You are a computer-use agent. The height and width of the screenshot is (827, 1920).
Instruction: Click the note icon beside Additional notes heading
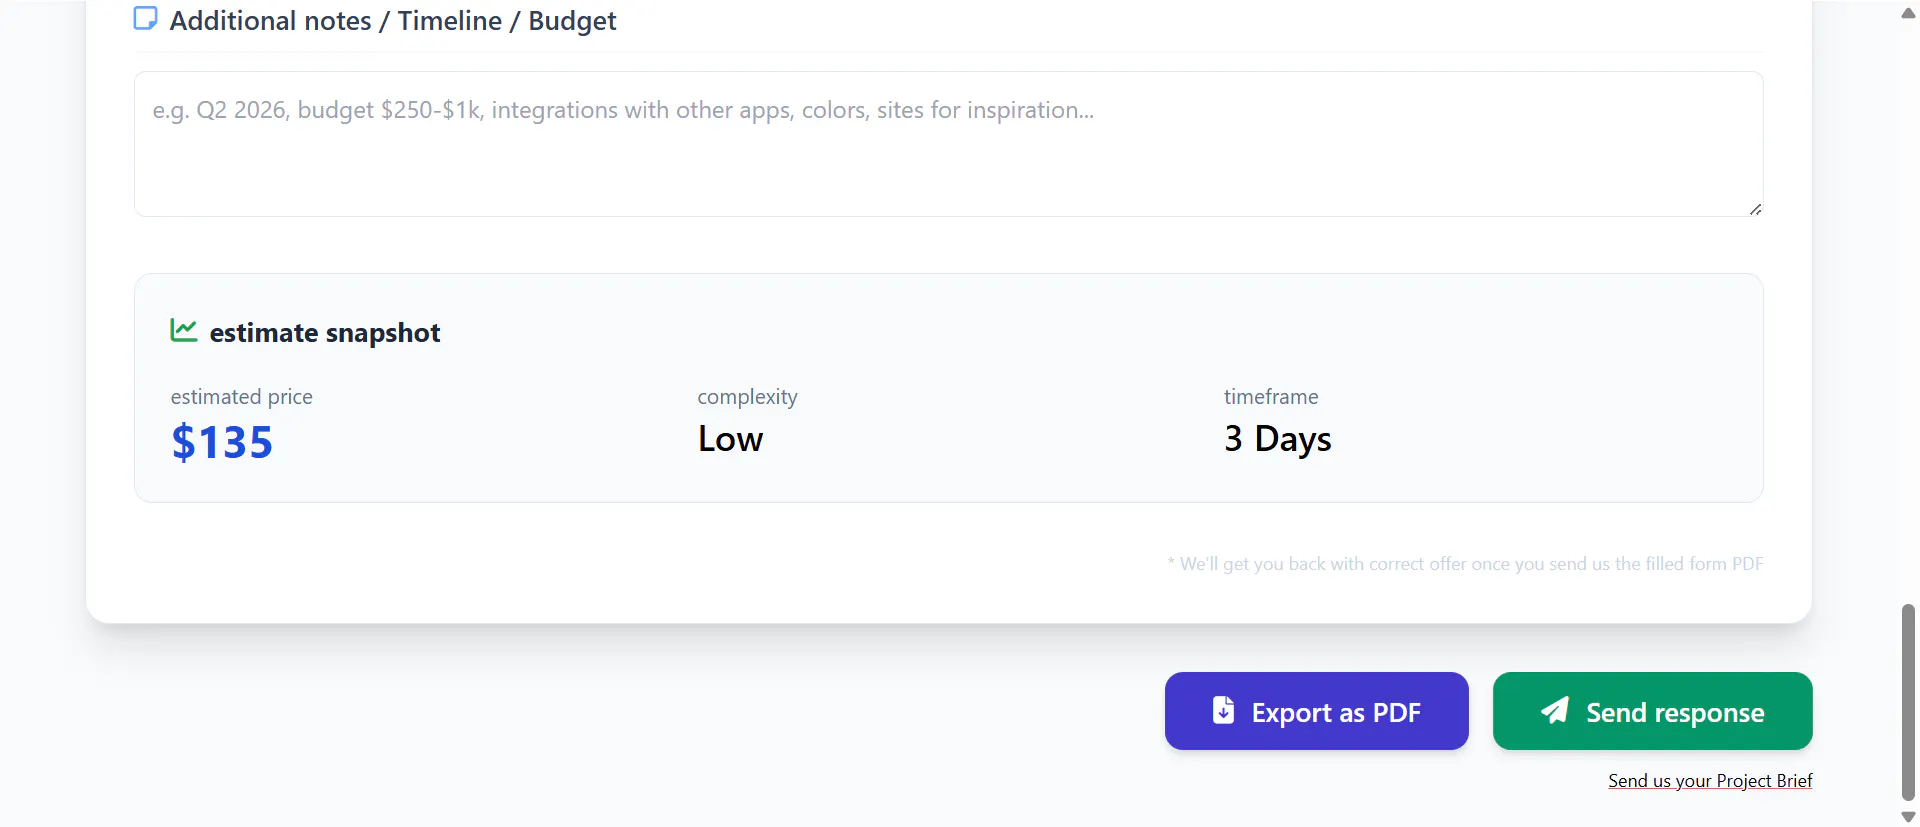coord(146,19)
